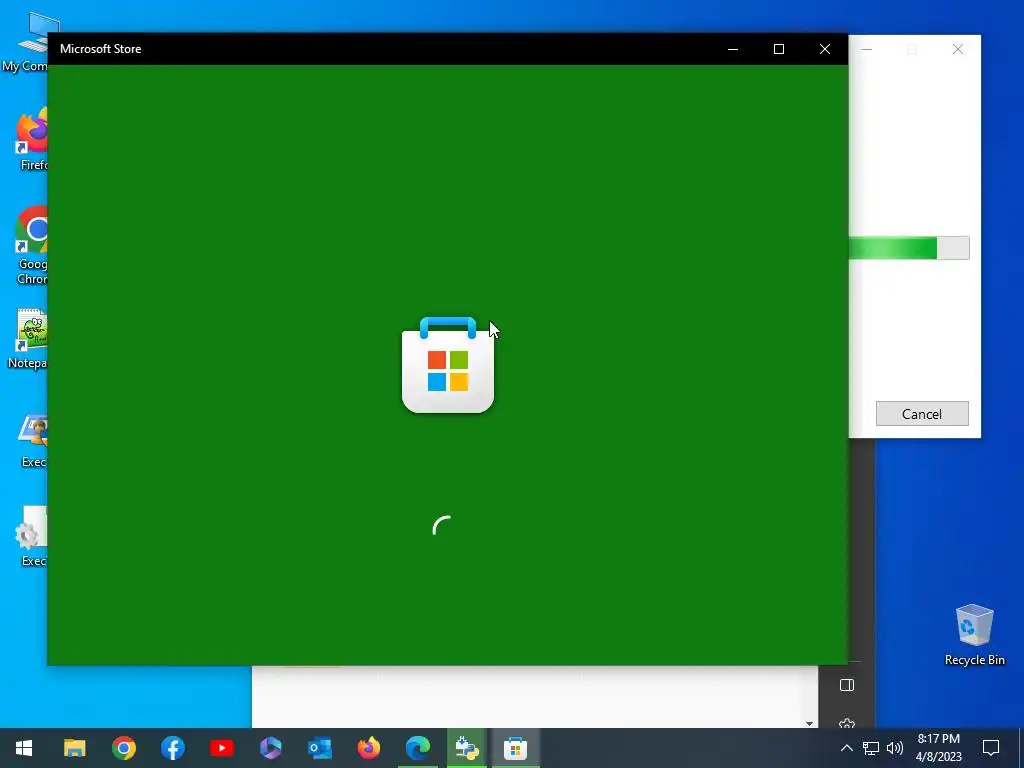Screen dimensions: 1024x768
Task: Maximize the Microsoft Store window
Action: tap(778, 49)
